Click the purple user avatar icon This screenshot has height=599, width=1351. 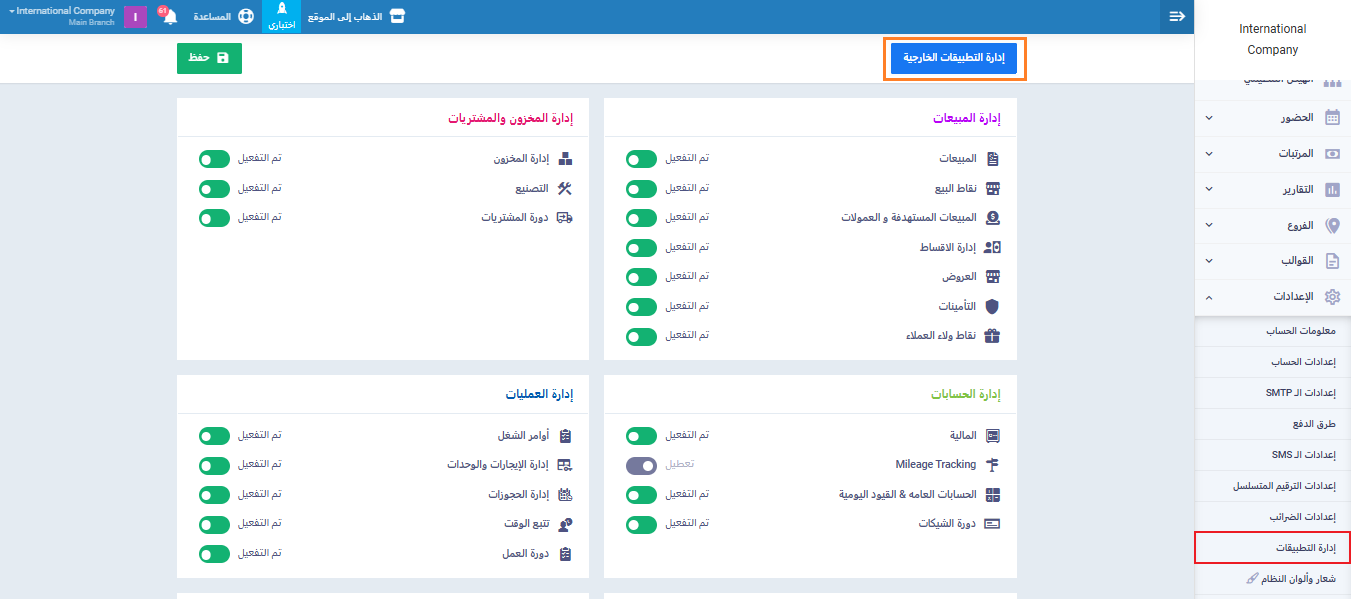[x=136, y=17]
